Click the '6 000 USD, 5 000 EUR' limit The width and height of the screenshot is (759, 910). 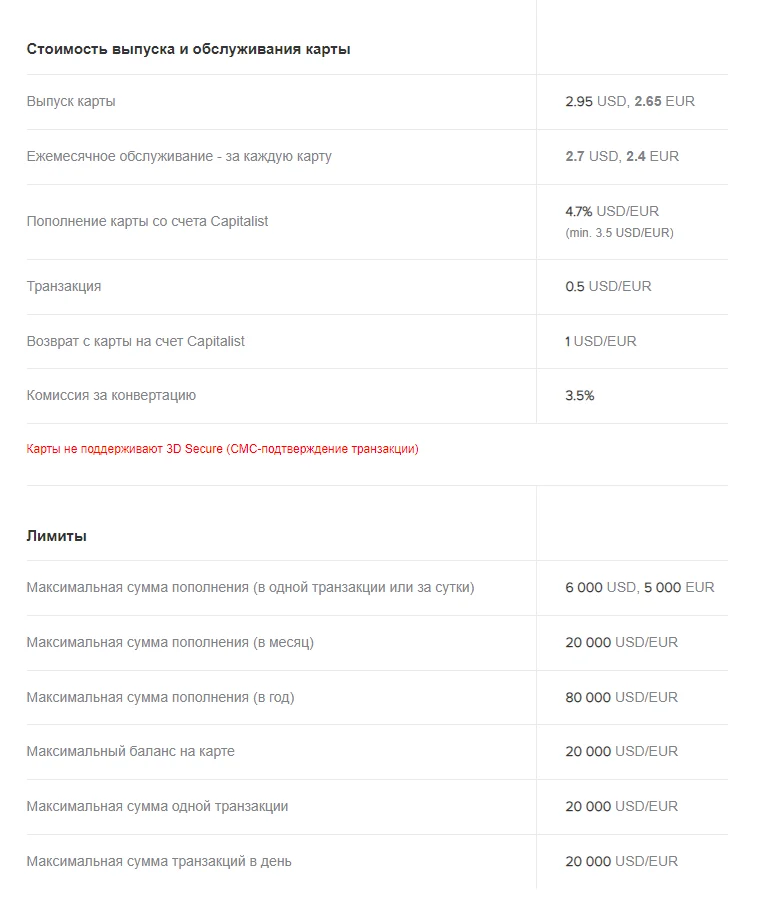[x=639, y=588]
